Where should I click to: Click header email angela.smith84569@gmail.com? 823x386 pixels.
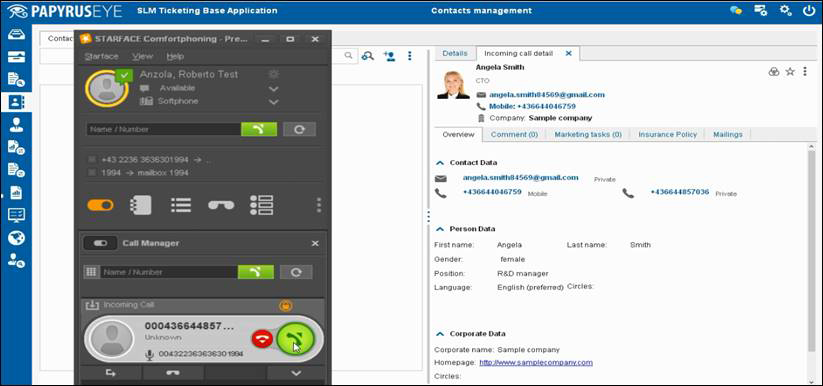coord(547,95)
